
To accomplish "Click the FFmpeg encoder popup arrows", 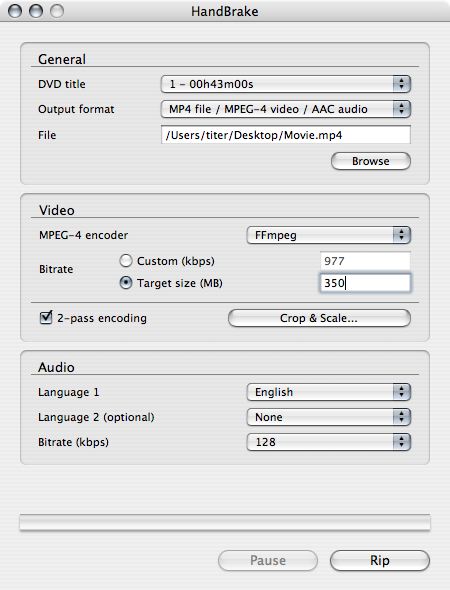I will (x=401, y=235).
